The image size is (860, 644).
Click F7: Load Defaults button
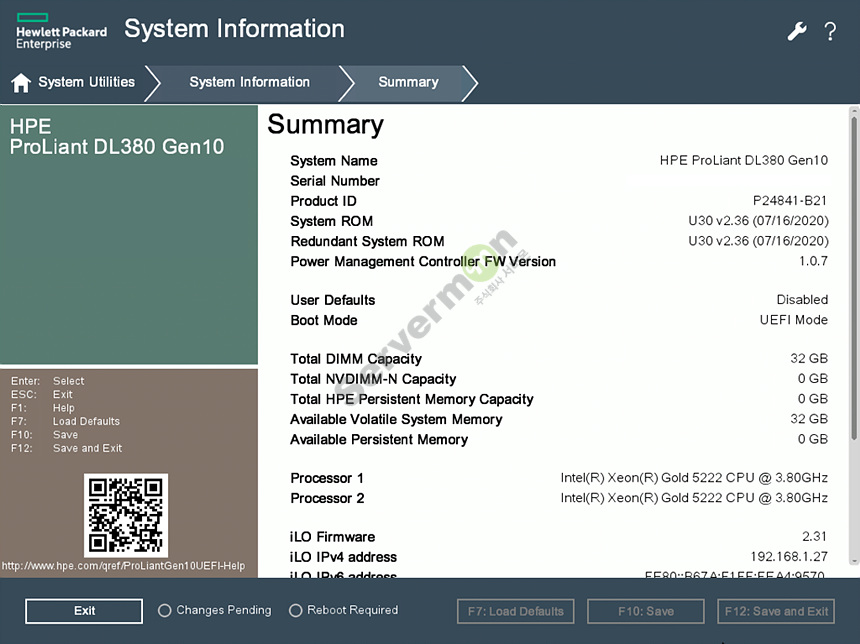516,611
